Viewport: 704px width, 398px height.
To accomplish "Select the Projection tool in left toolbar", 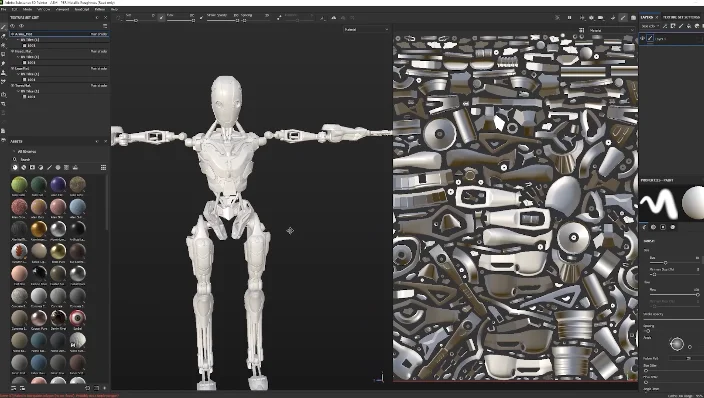I will 4,45.
